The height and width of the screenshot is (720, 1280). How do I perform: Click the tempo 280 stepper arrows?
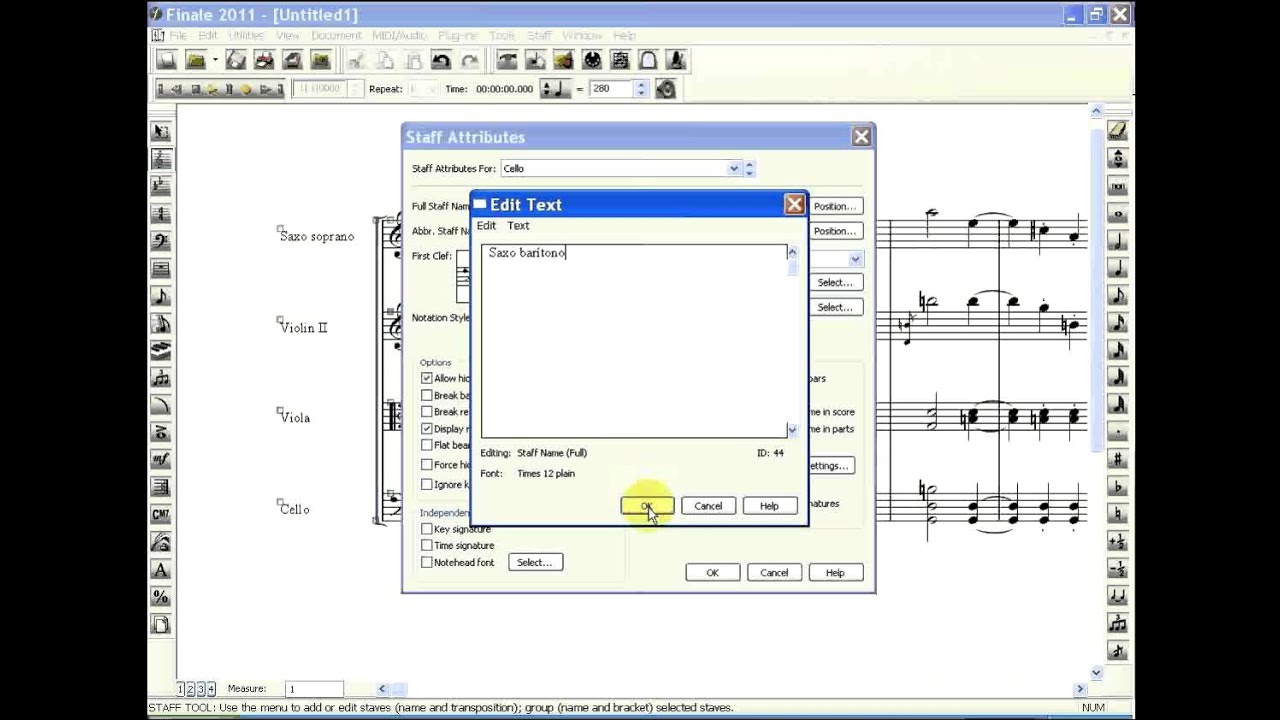click(x=641, y=89)
